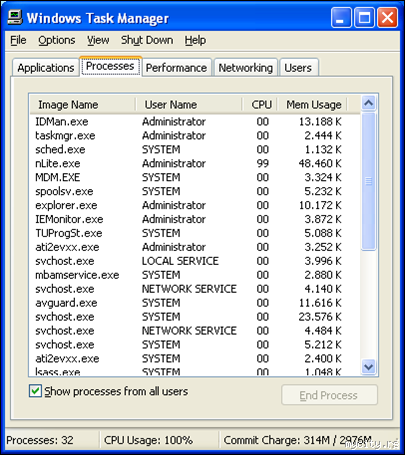Viewport: 405px width, 455px height.
Task: Select the avguard.exe process
Action: click(195, 303)
